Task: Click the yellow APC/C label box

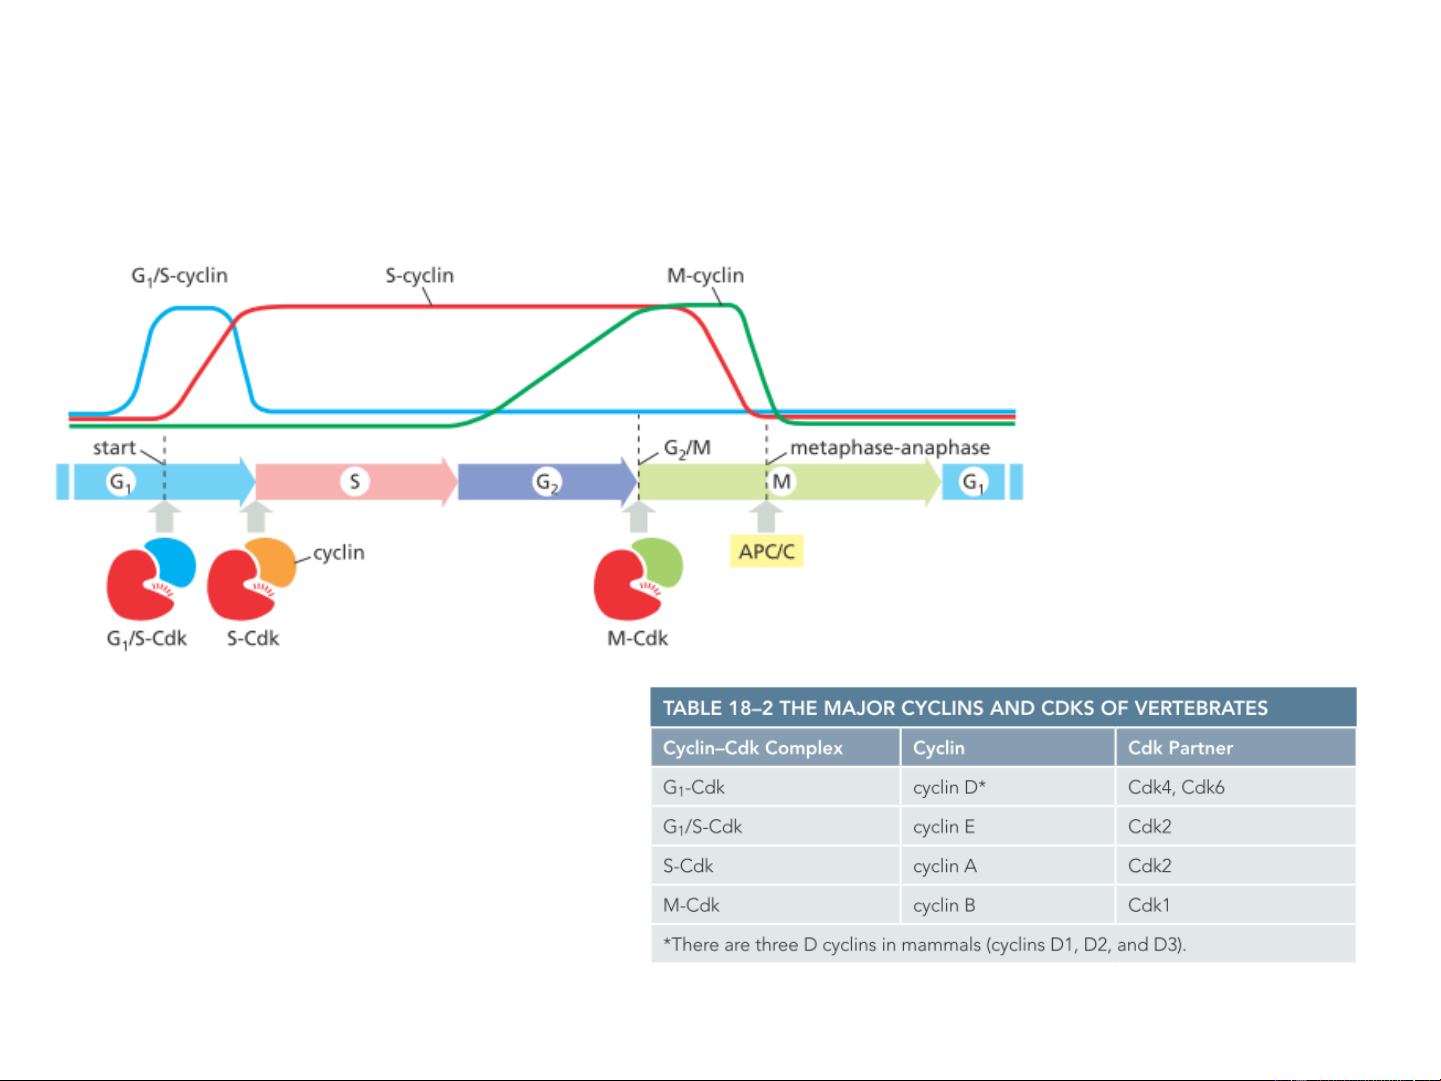Action: 766,551
